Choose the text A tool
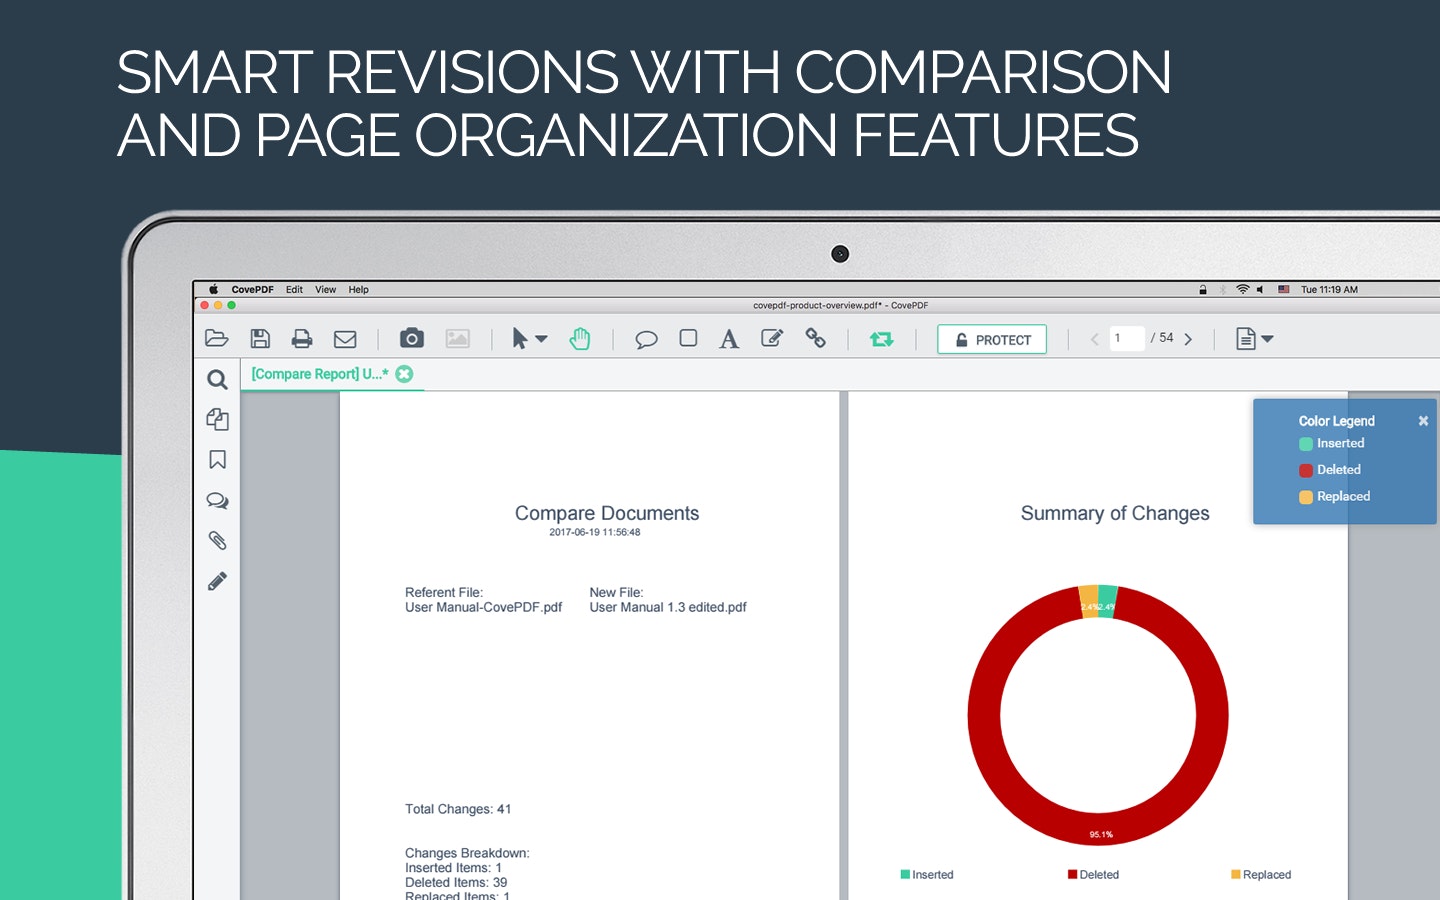The image size is (1440, 900). click(729, 339)
